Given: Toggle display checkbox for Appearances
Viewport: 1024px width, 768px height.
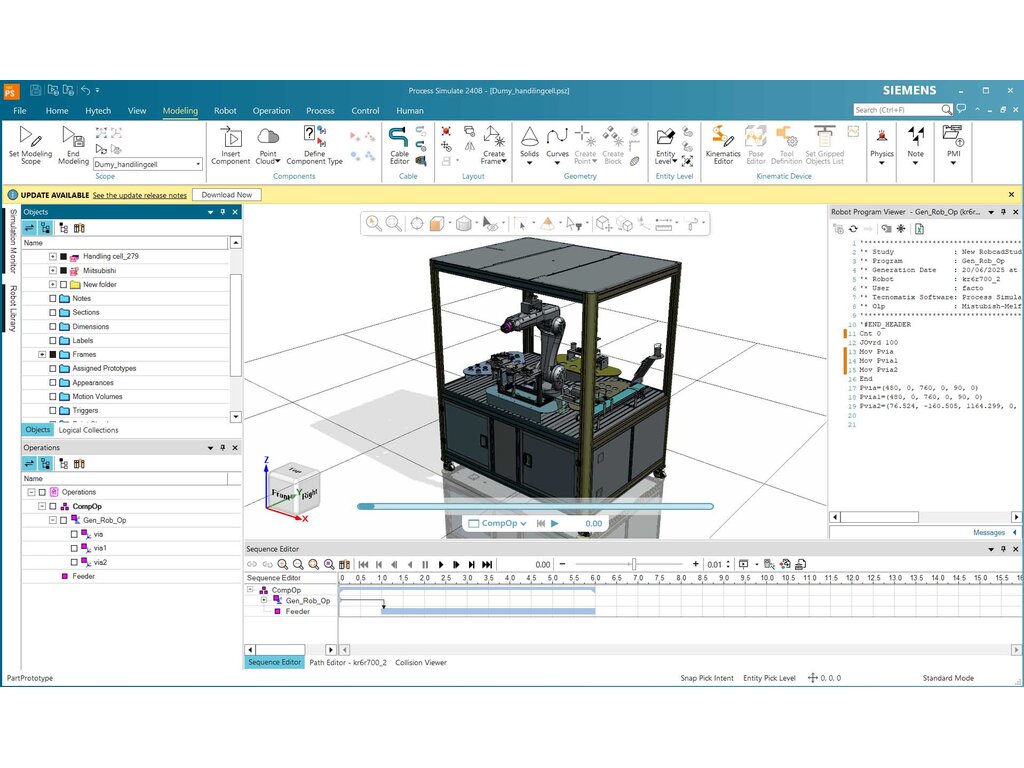Looking at the screenshot, I should (53, 383).
